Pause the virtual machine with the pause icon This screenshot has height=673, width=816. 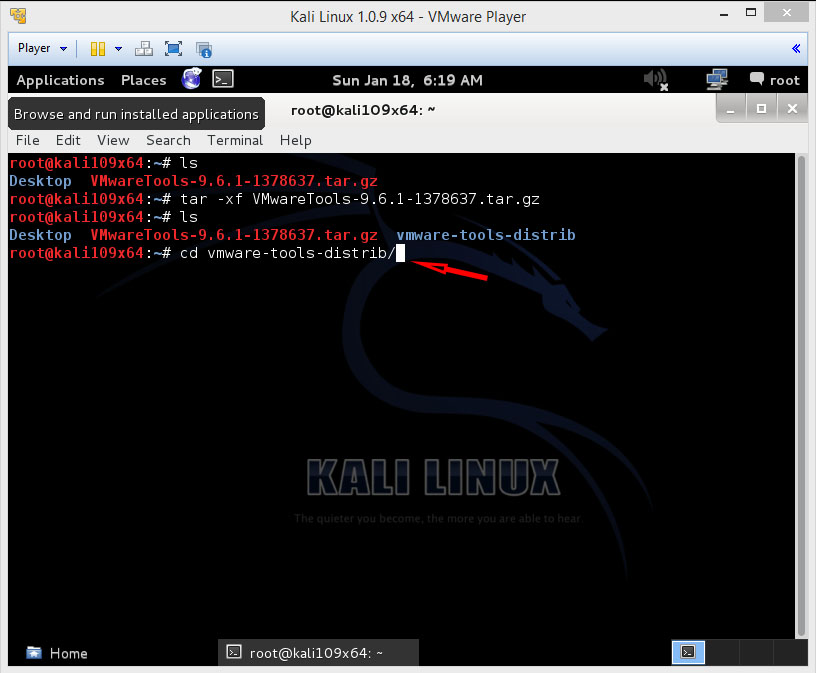(x=97, y=49)
